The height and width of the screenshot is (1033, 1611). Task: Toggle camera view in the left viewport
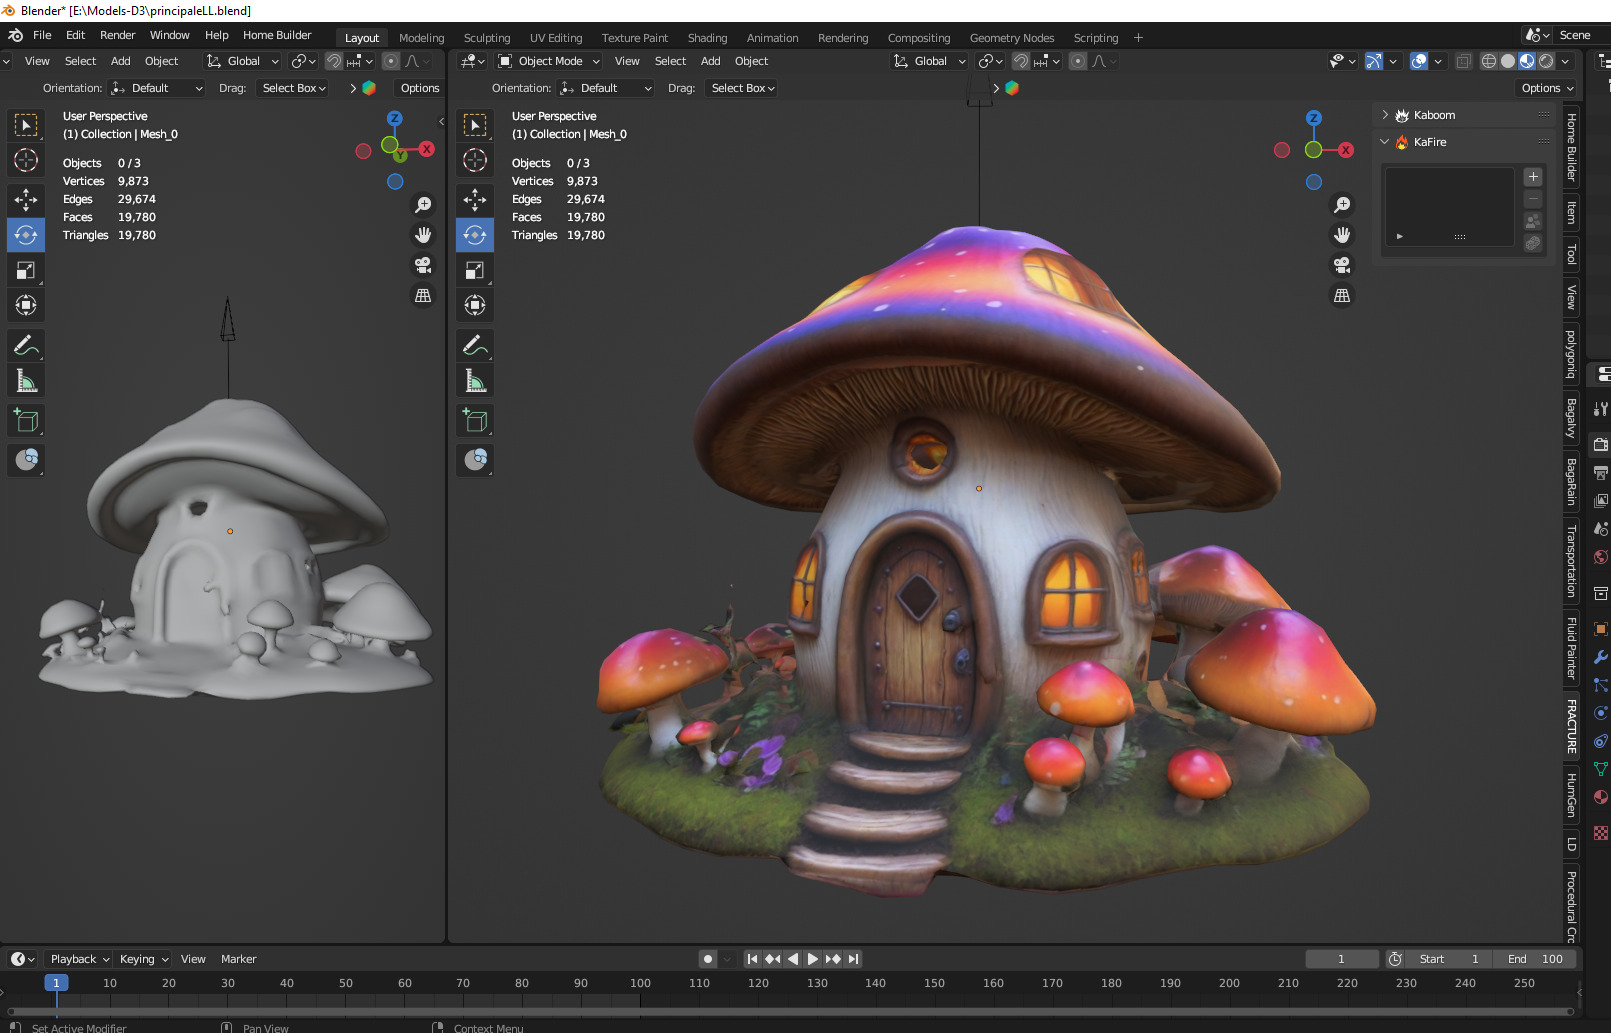[423, 265]
